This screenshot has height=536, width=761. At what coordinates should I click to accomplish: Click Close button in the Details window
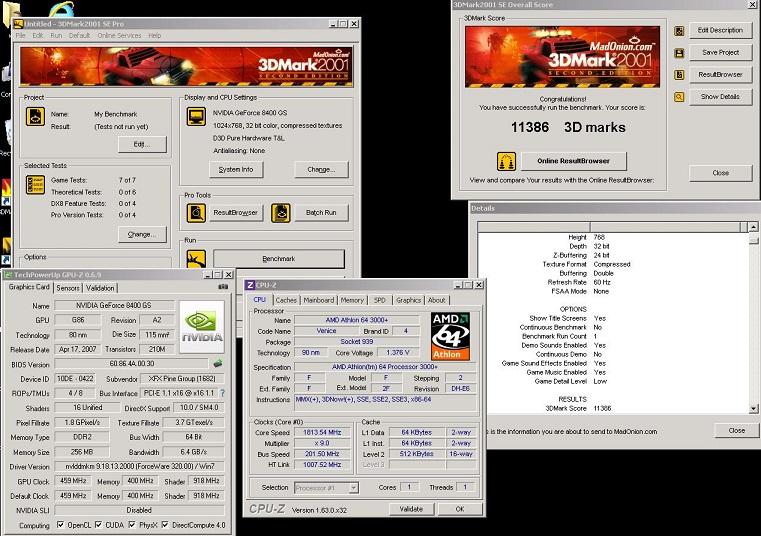736,430
